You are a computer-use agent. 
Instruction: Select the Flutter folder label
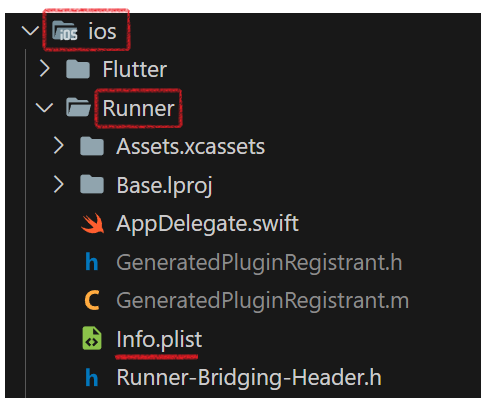[135, 69]
